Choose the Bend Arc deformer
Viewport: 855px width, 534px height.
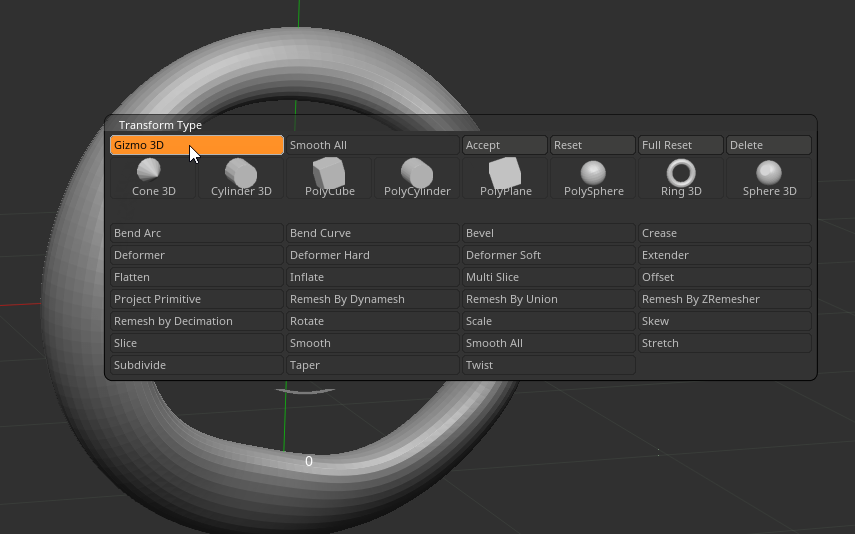coord(196,233)
